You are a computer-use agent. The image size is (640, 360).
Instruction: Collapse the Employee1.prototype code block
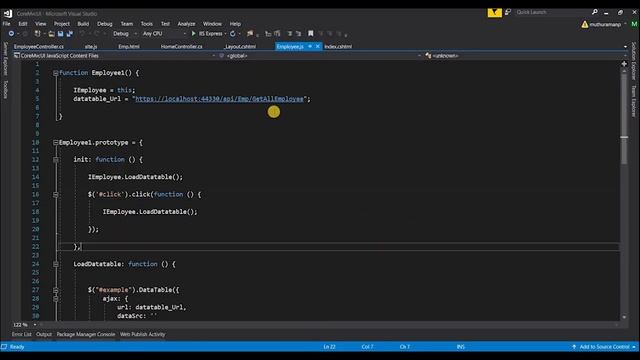56,142
